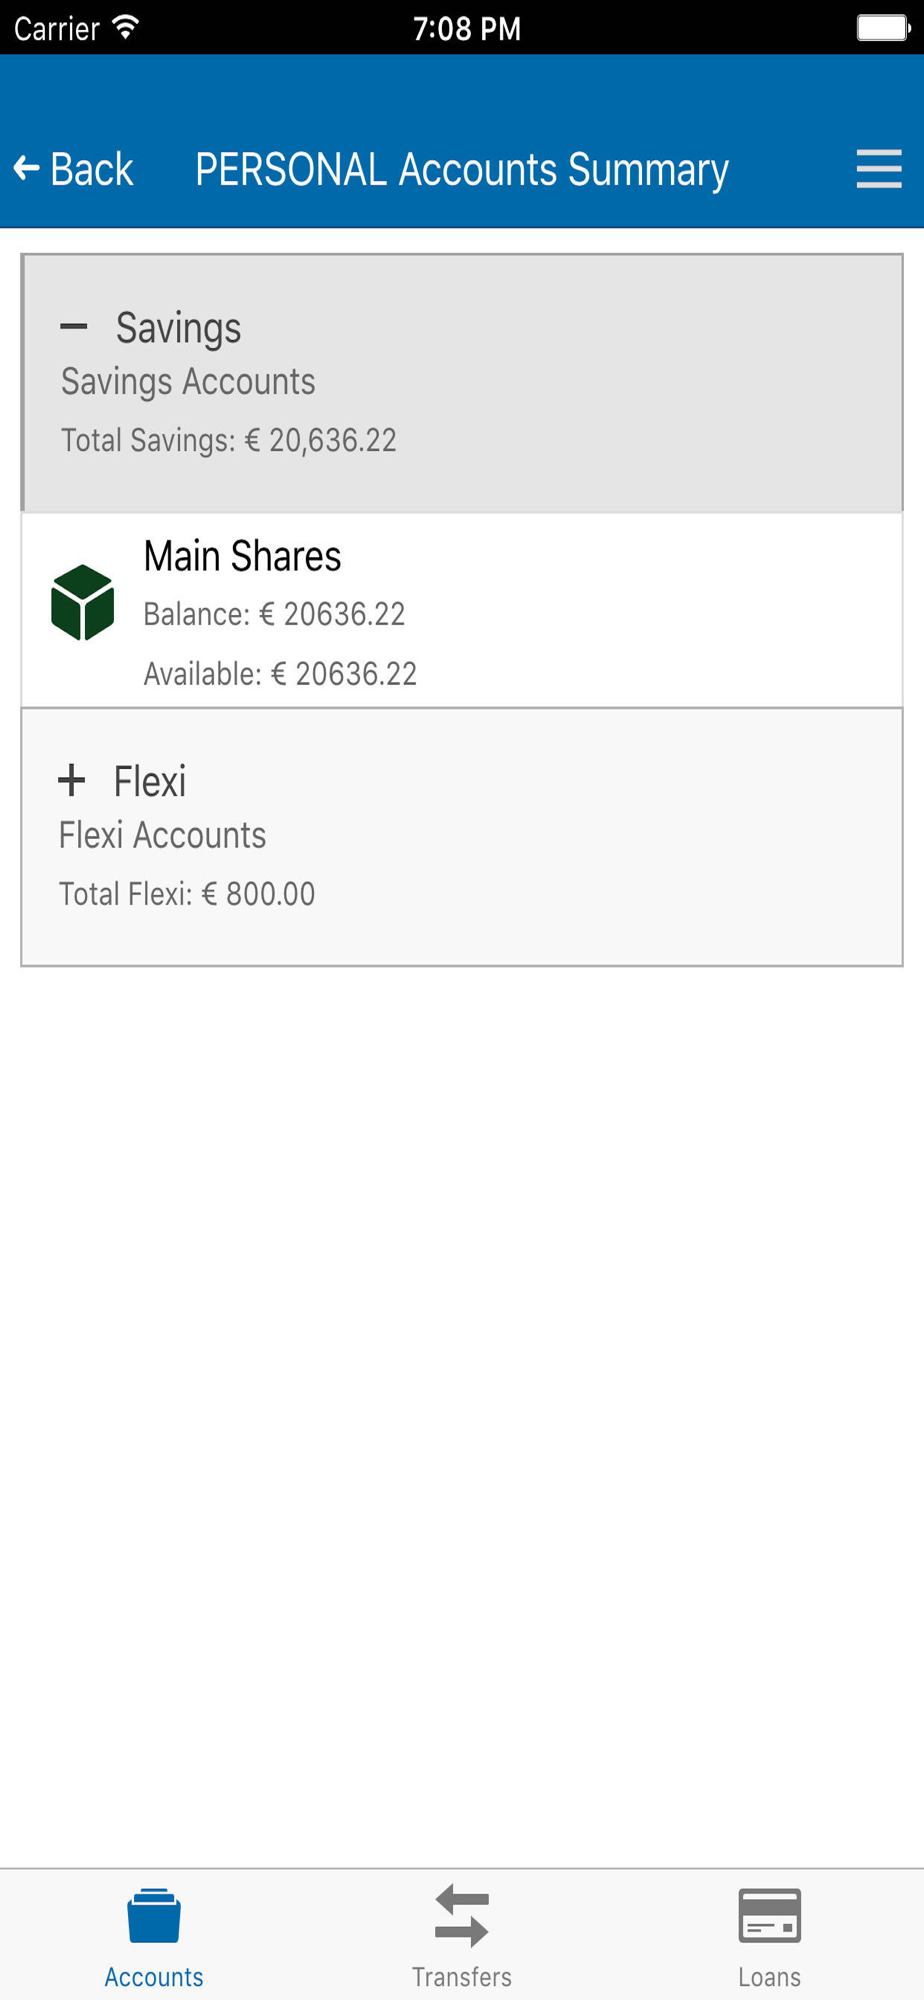Open the Main Shares account
Viewport: 924px width, 2000px height.
pyautogui.click(x=243, y=557)
